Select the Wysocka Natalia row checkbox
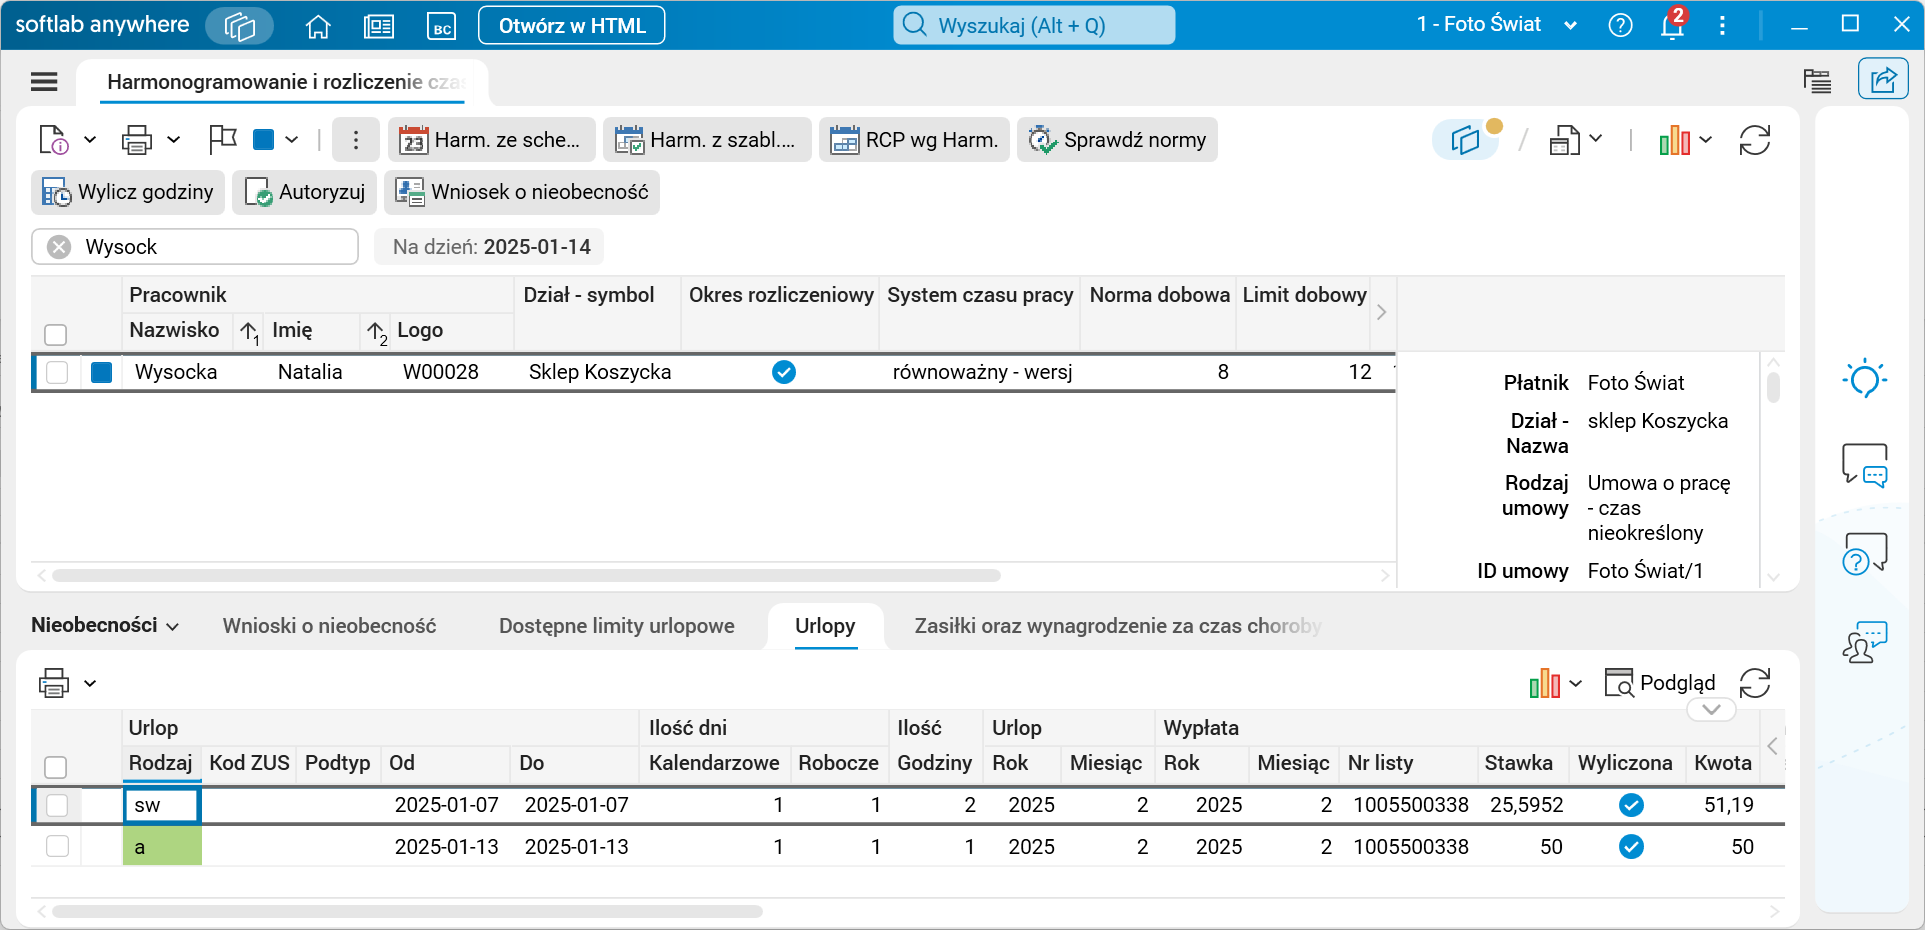This screenshot has height=930, width=1925. [57, 372]
